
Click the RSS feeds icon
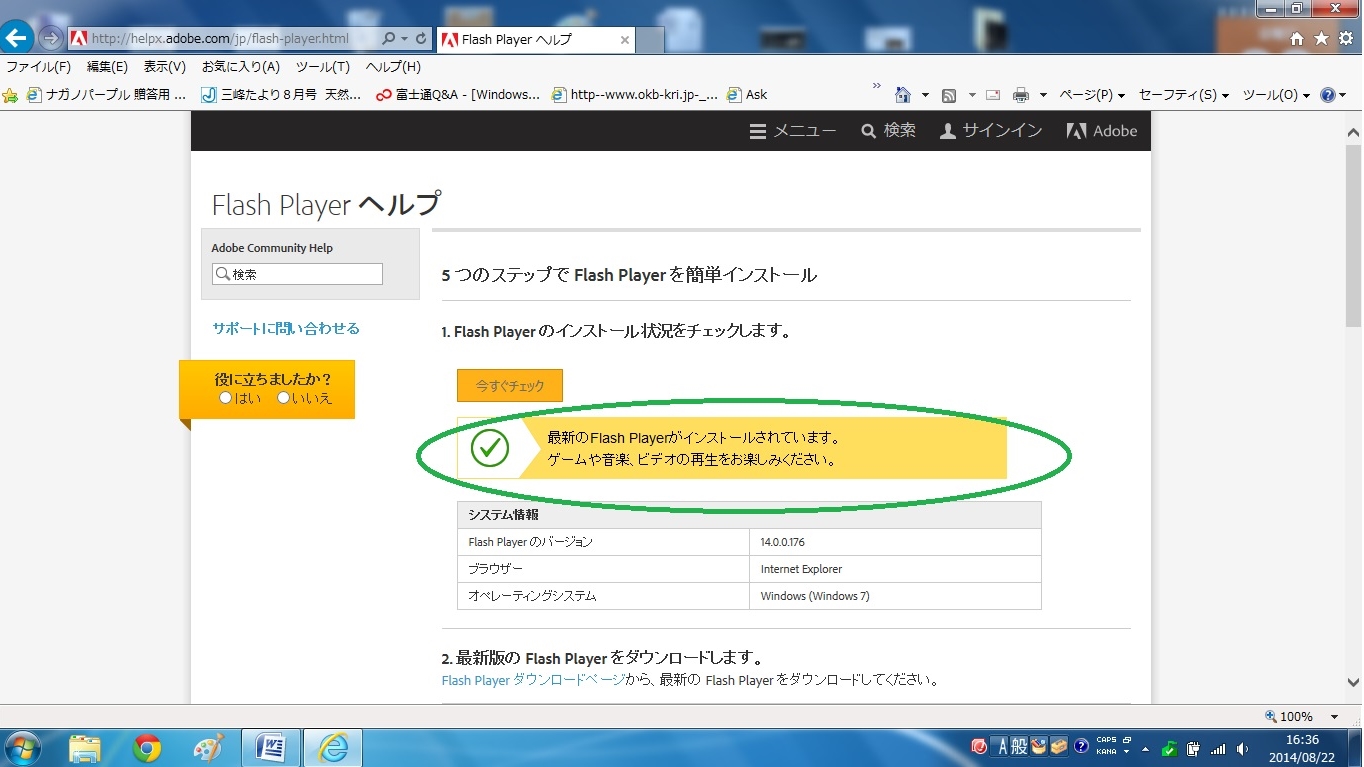949,95
